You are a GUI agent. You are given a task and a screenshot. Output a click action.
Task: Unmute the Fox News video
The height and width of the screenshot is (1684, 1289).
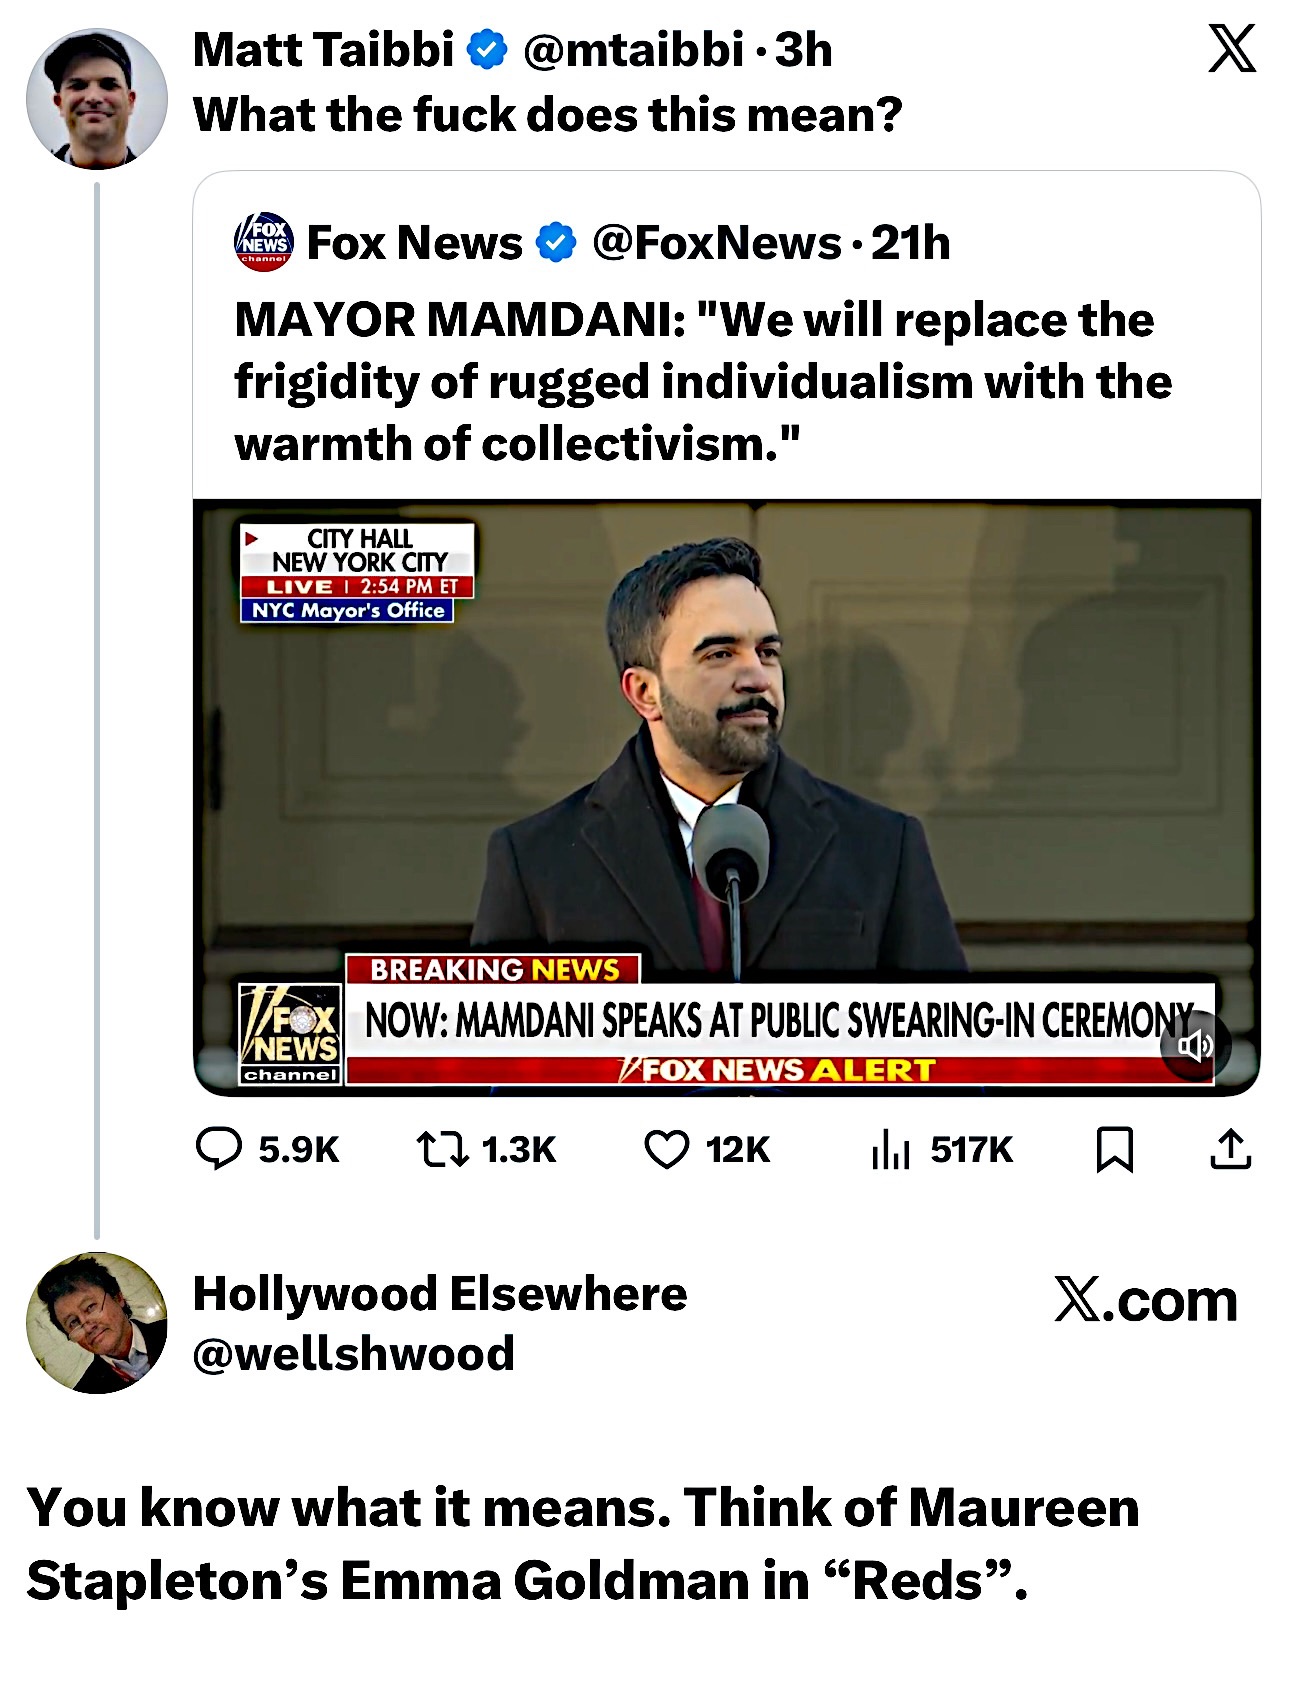tap(1194, 1046)
